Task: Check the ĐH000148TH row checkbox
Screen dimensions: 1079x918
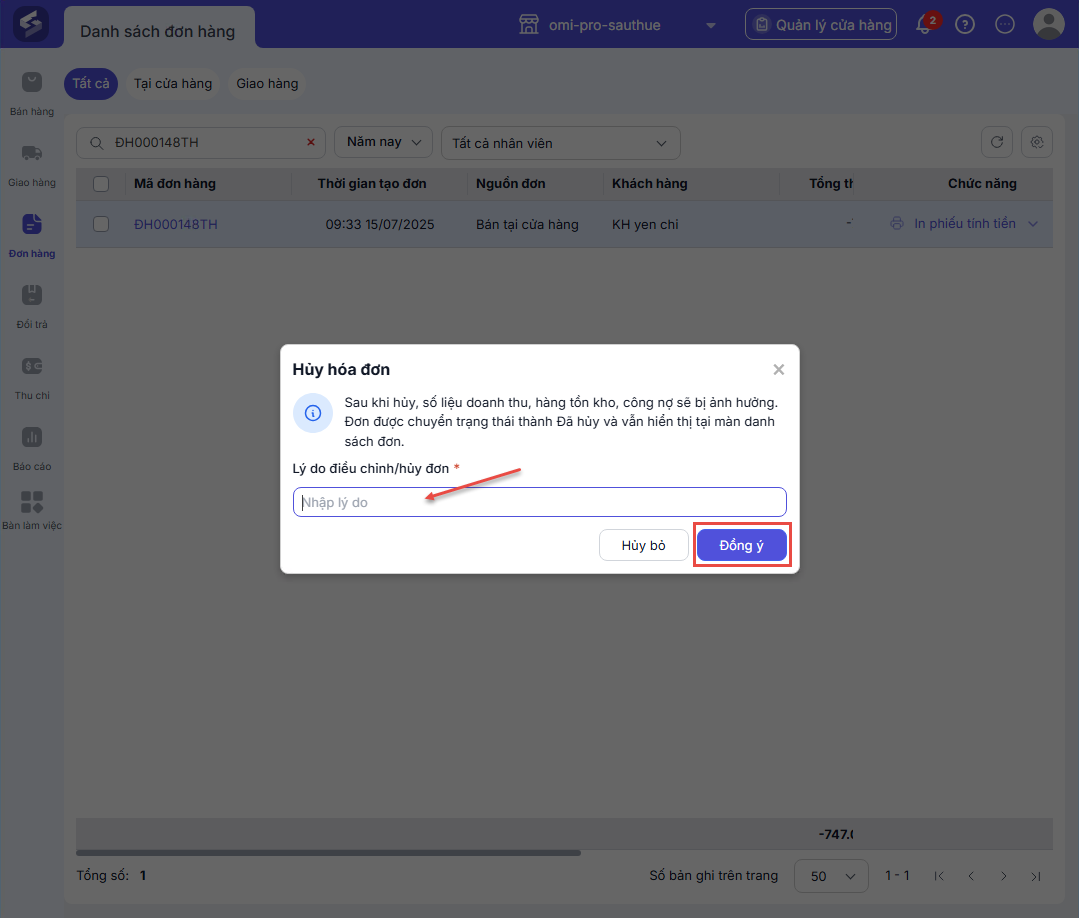Action: point(101,224)
